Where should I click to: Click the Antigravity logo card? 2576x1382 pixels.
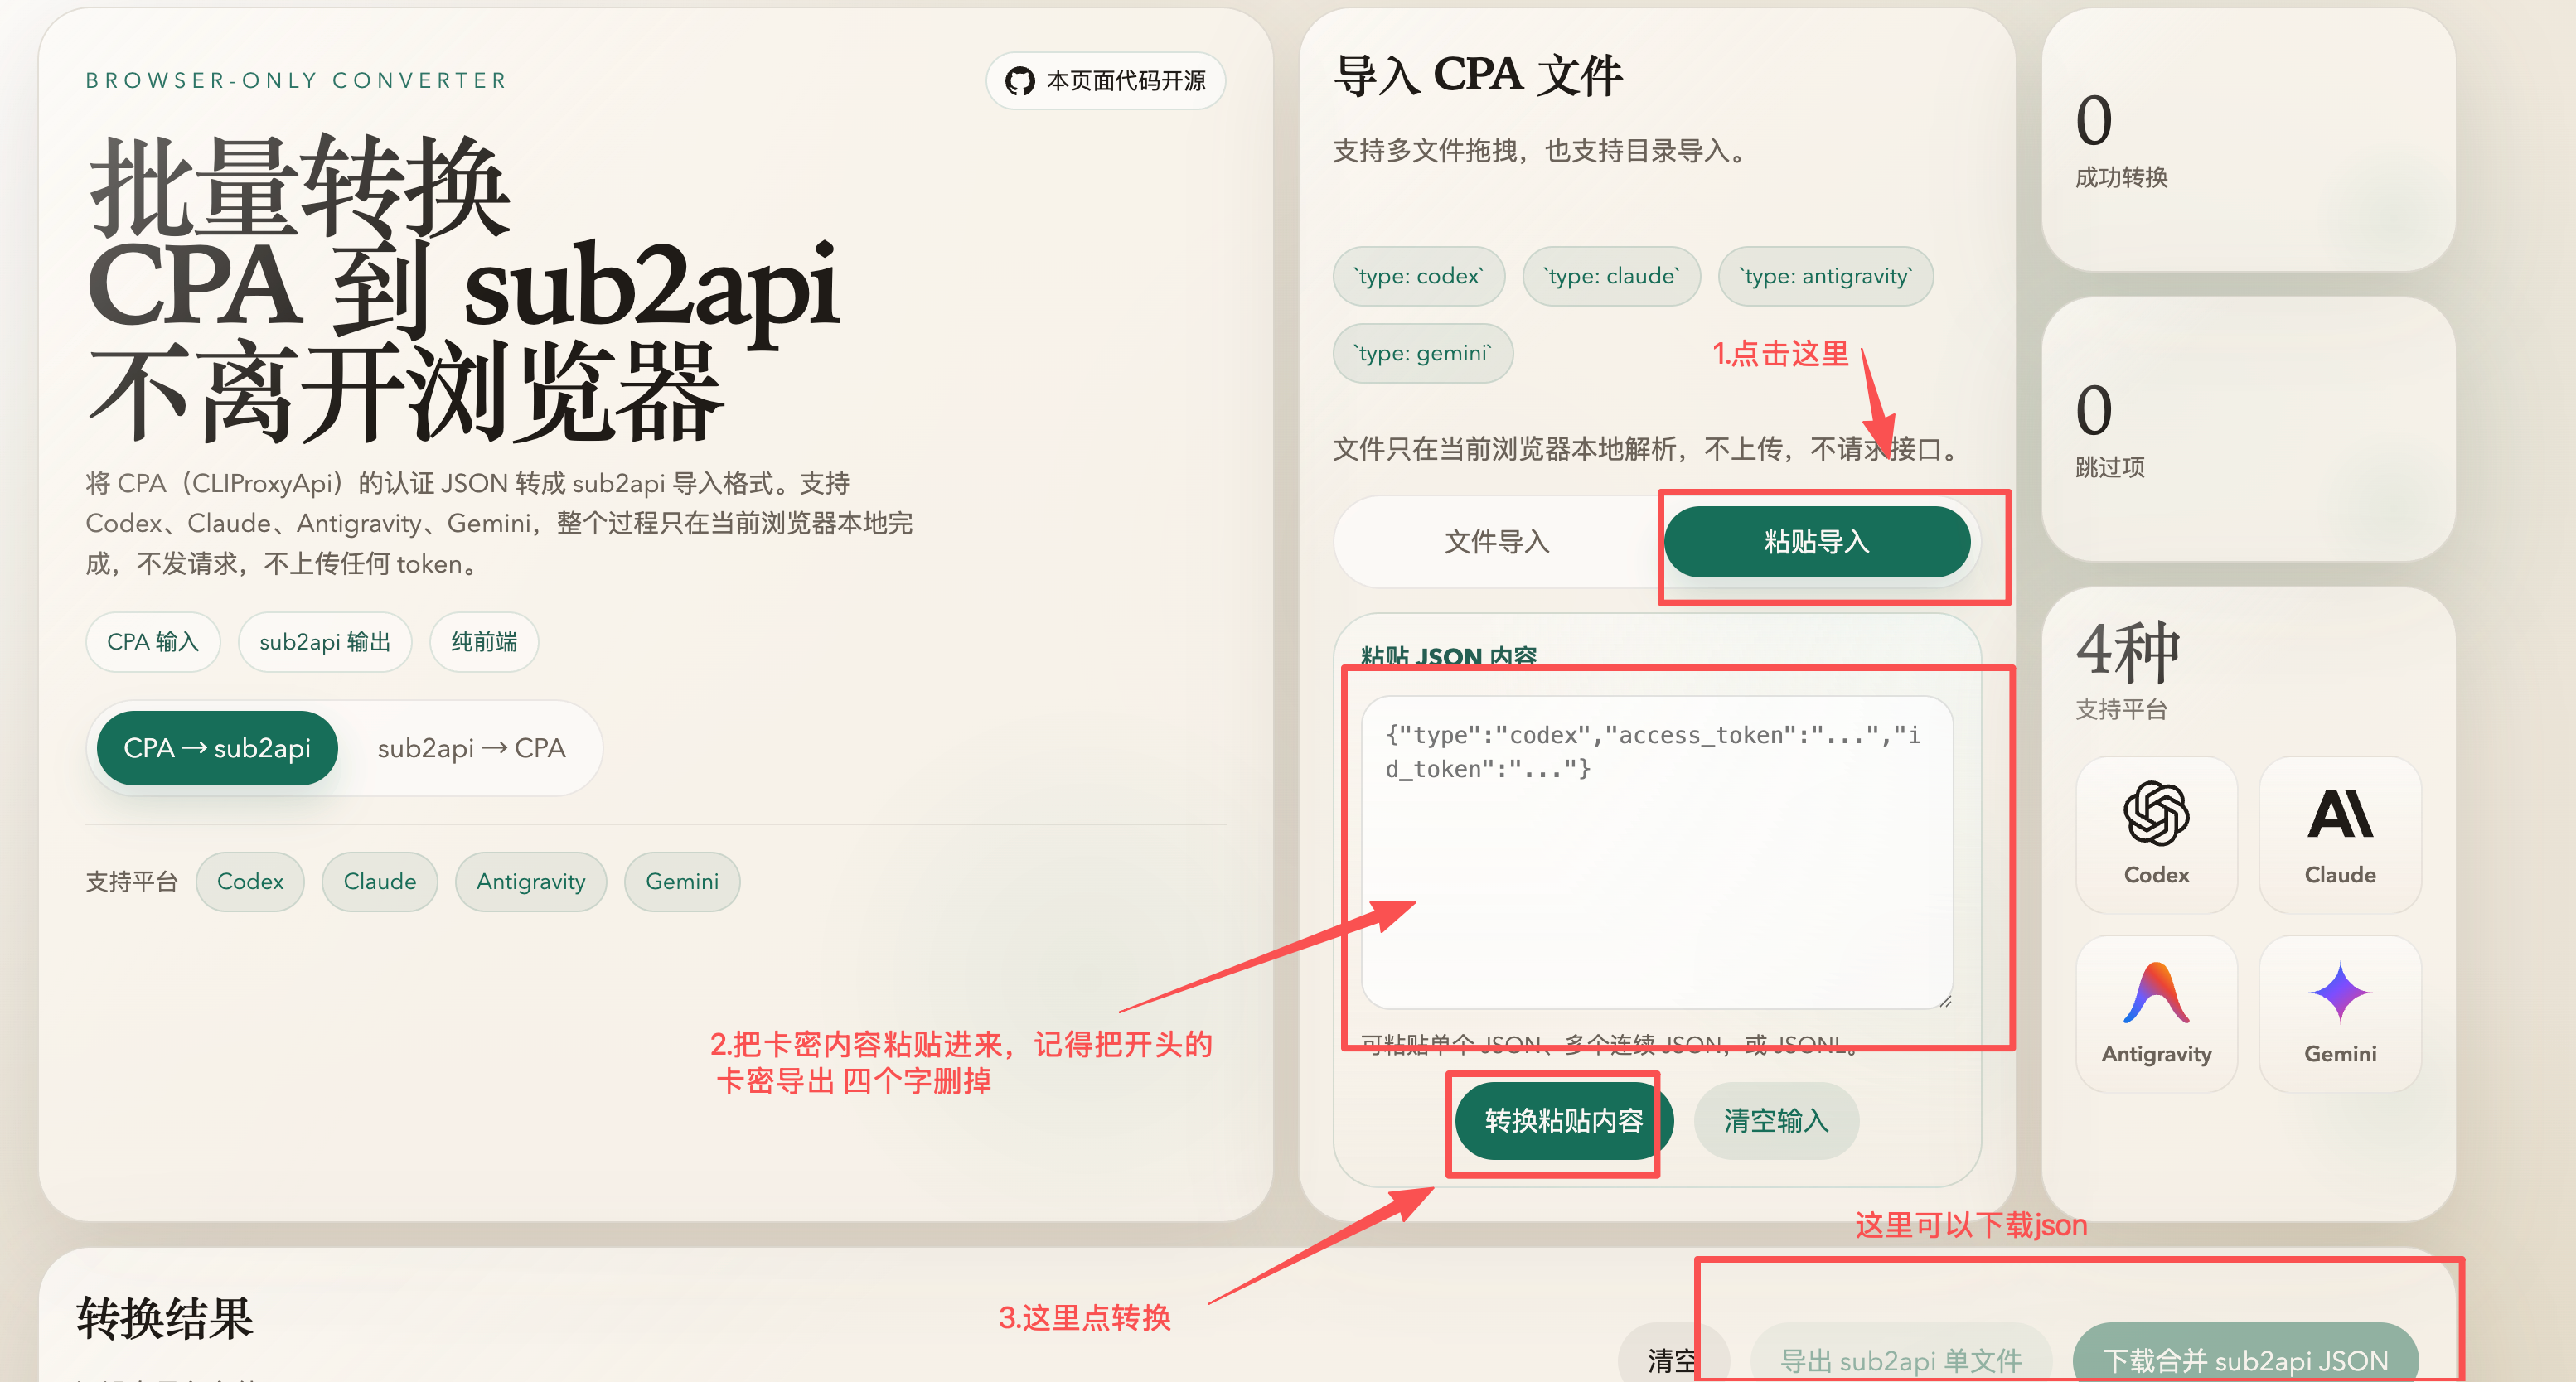[x=2156, y=1013]
